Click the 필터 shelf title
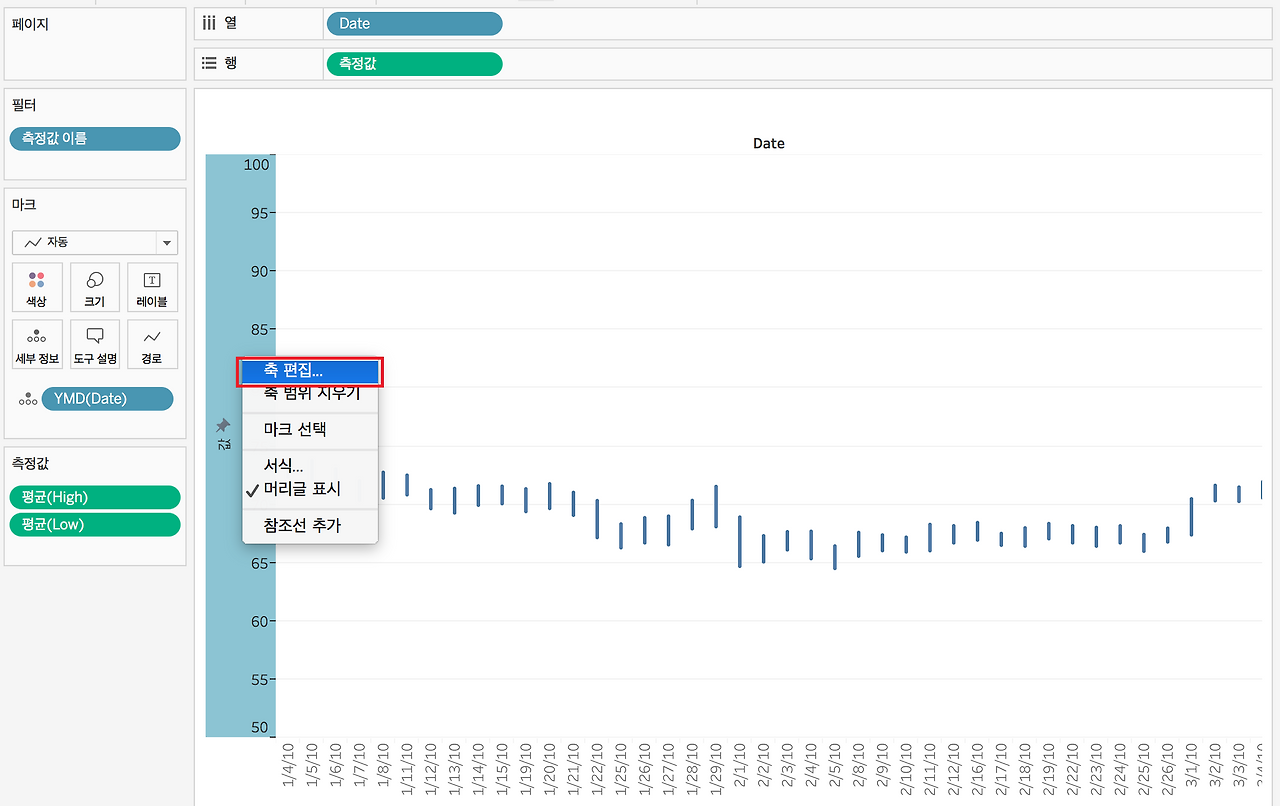 [24, 104]
